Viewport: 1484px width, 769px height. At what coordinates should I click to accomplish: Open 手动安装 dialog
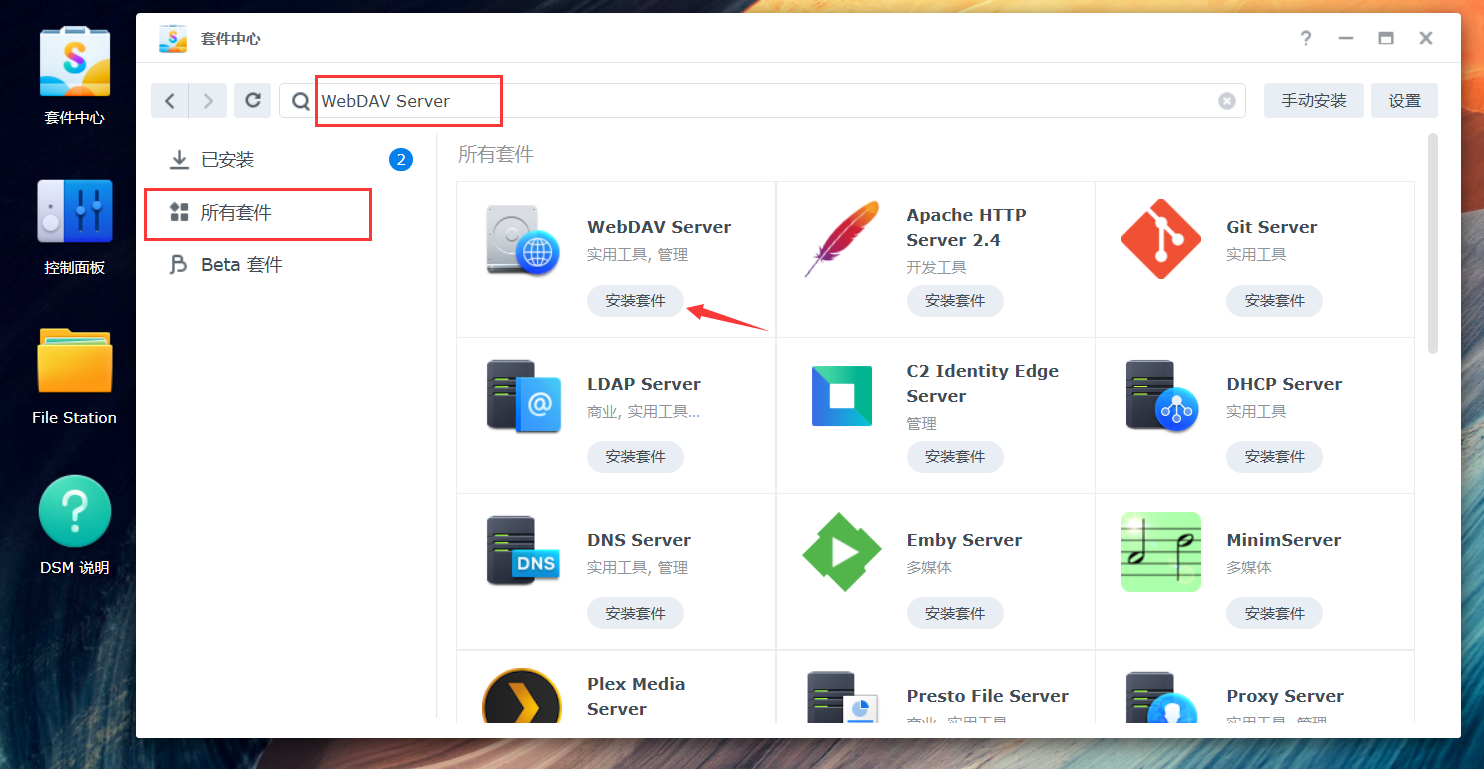1313,100
